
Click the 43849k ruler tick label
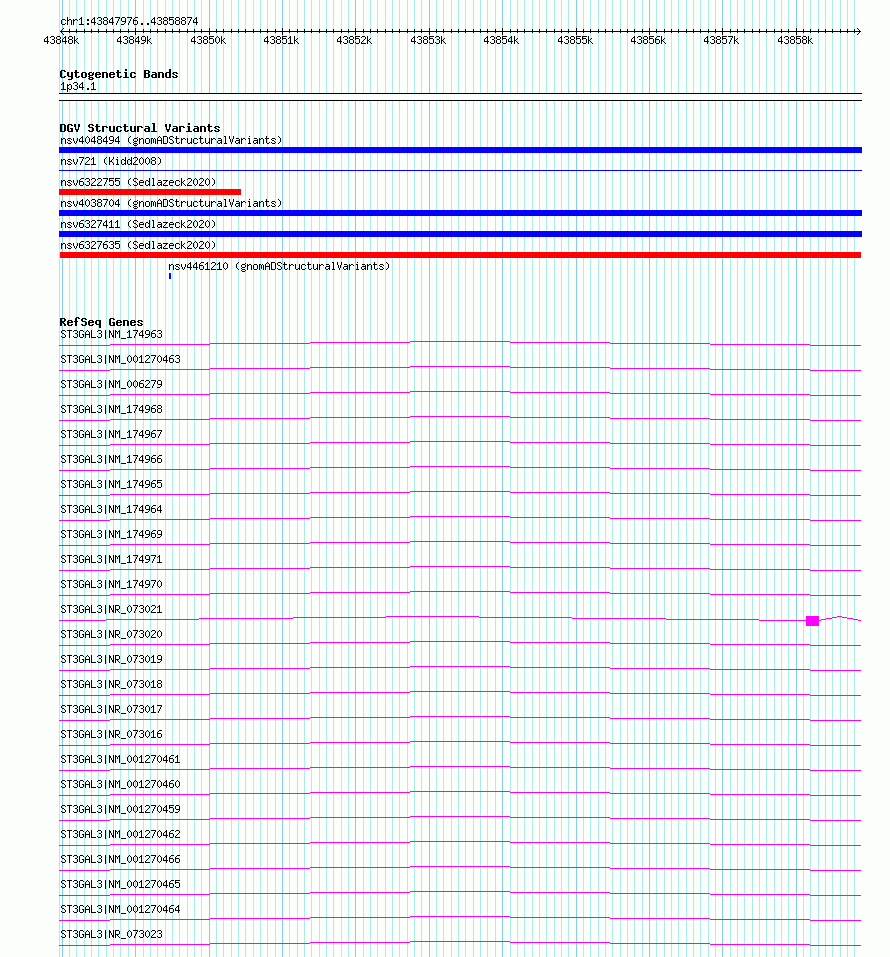[134, 40]
